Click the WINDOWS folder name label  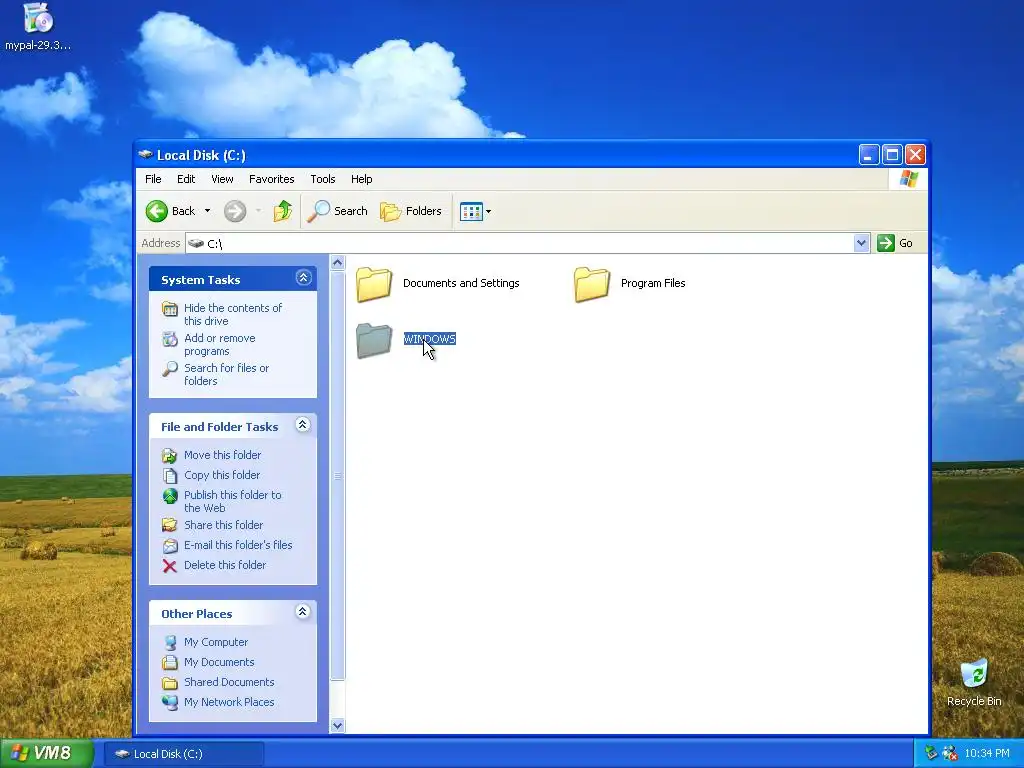[430, 339]
